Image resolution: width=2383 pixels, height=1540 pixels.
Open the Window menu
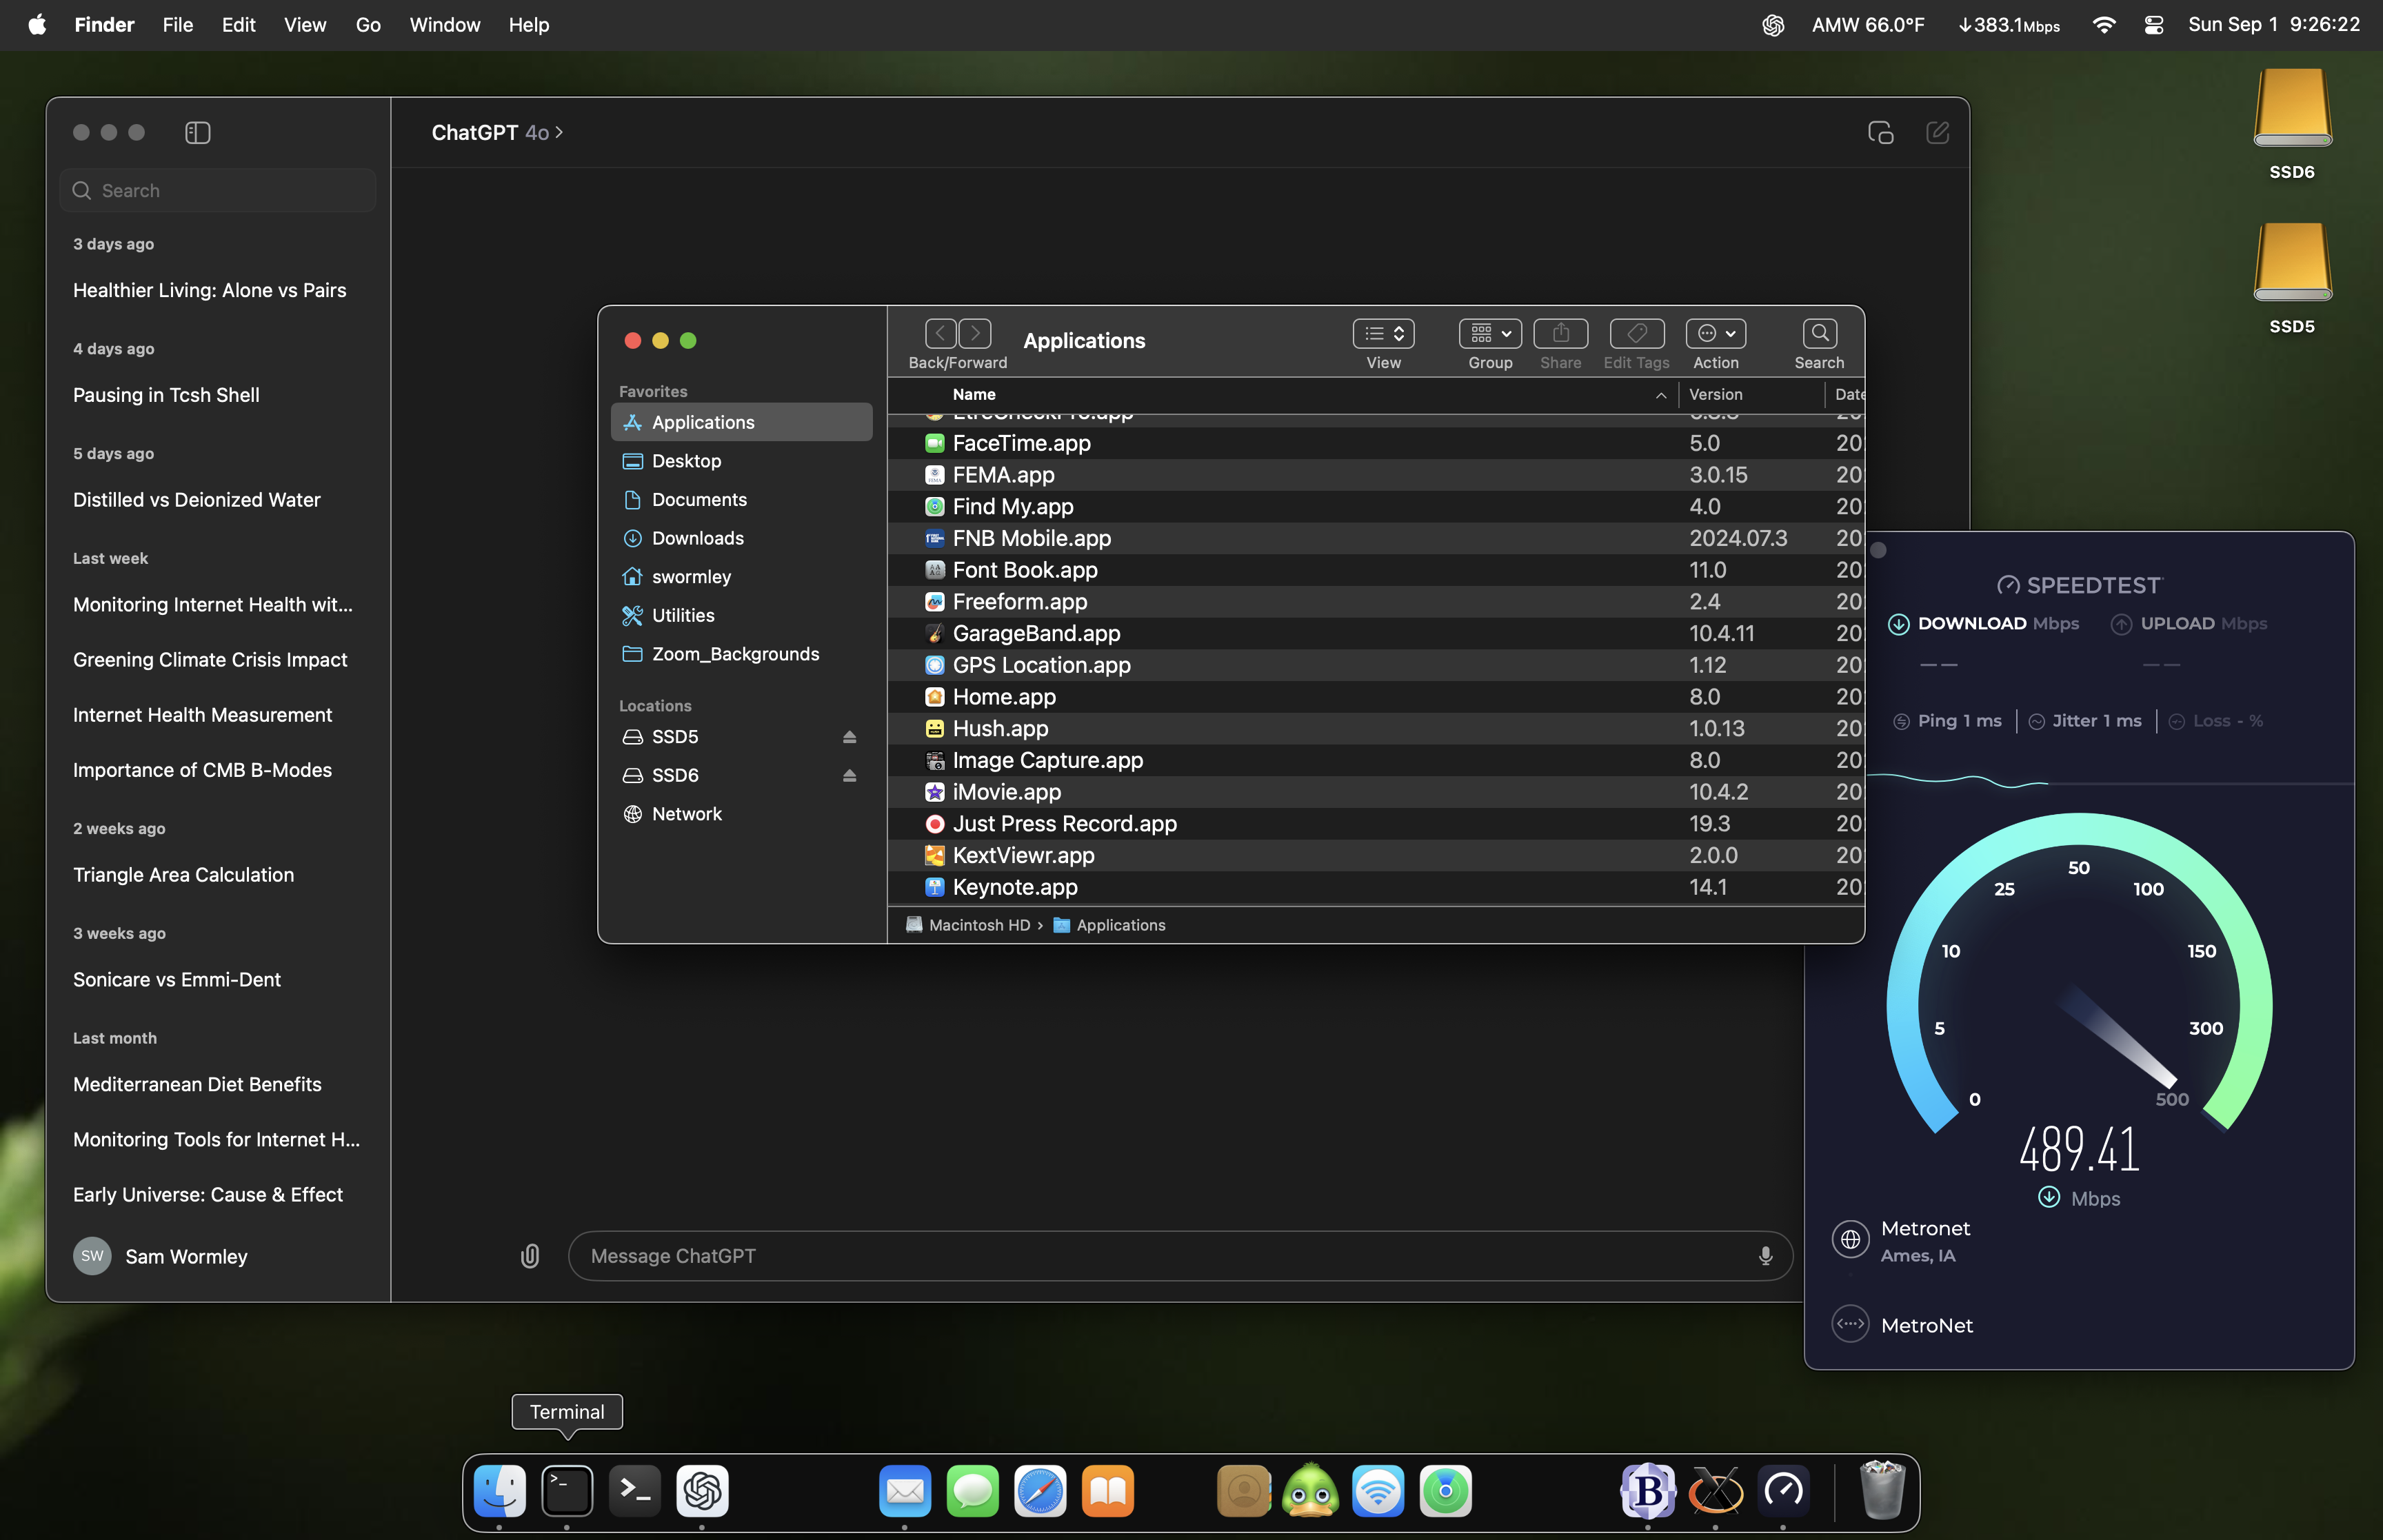[x=445, y=24]
